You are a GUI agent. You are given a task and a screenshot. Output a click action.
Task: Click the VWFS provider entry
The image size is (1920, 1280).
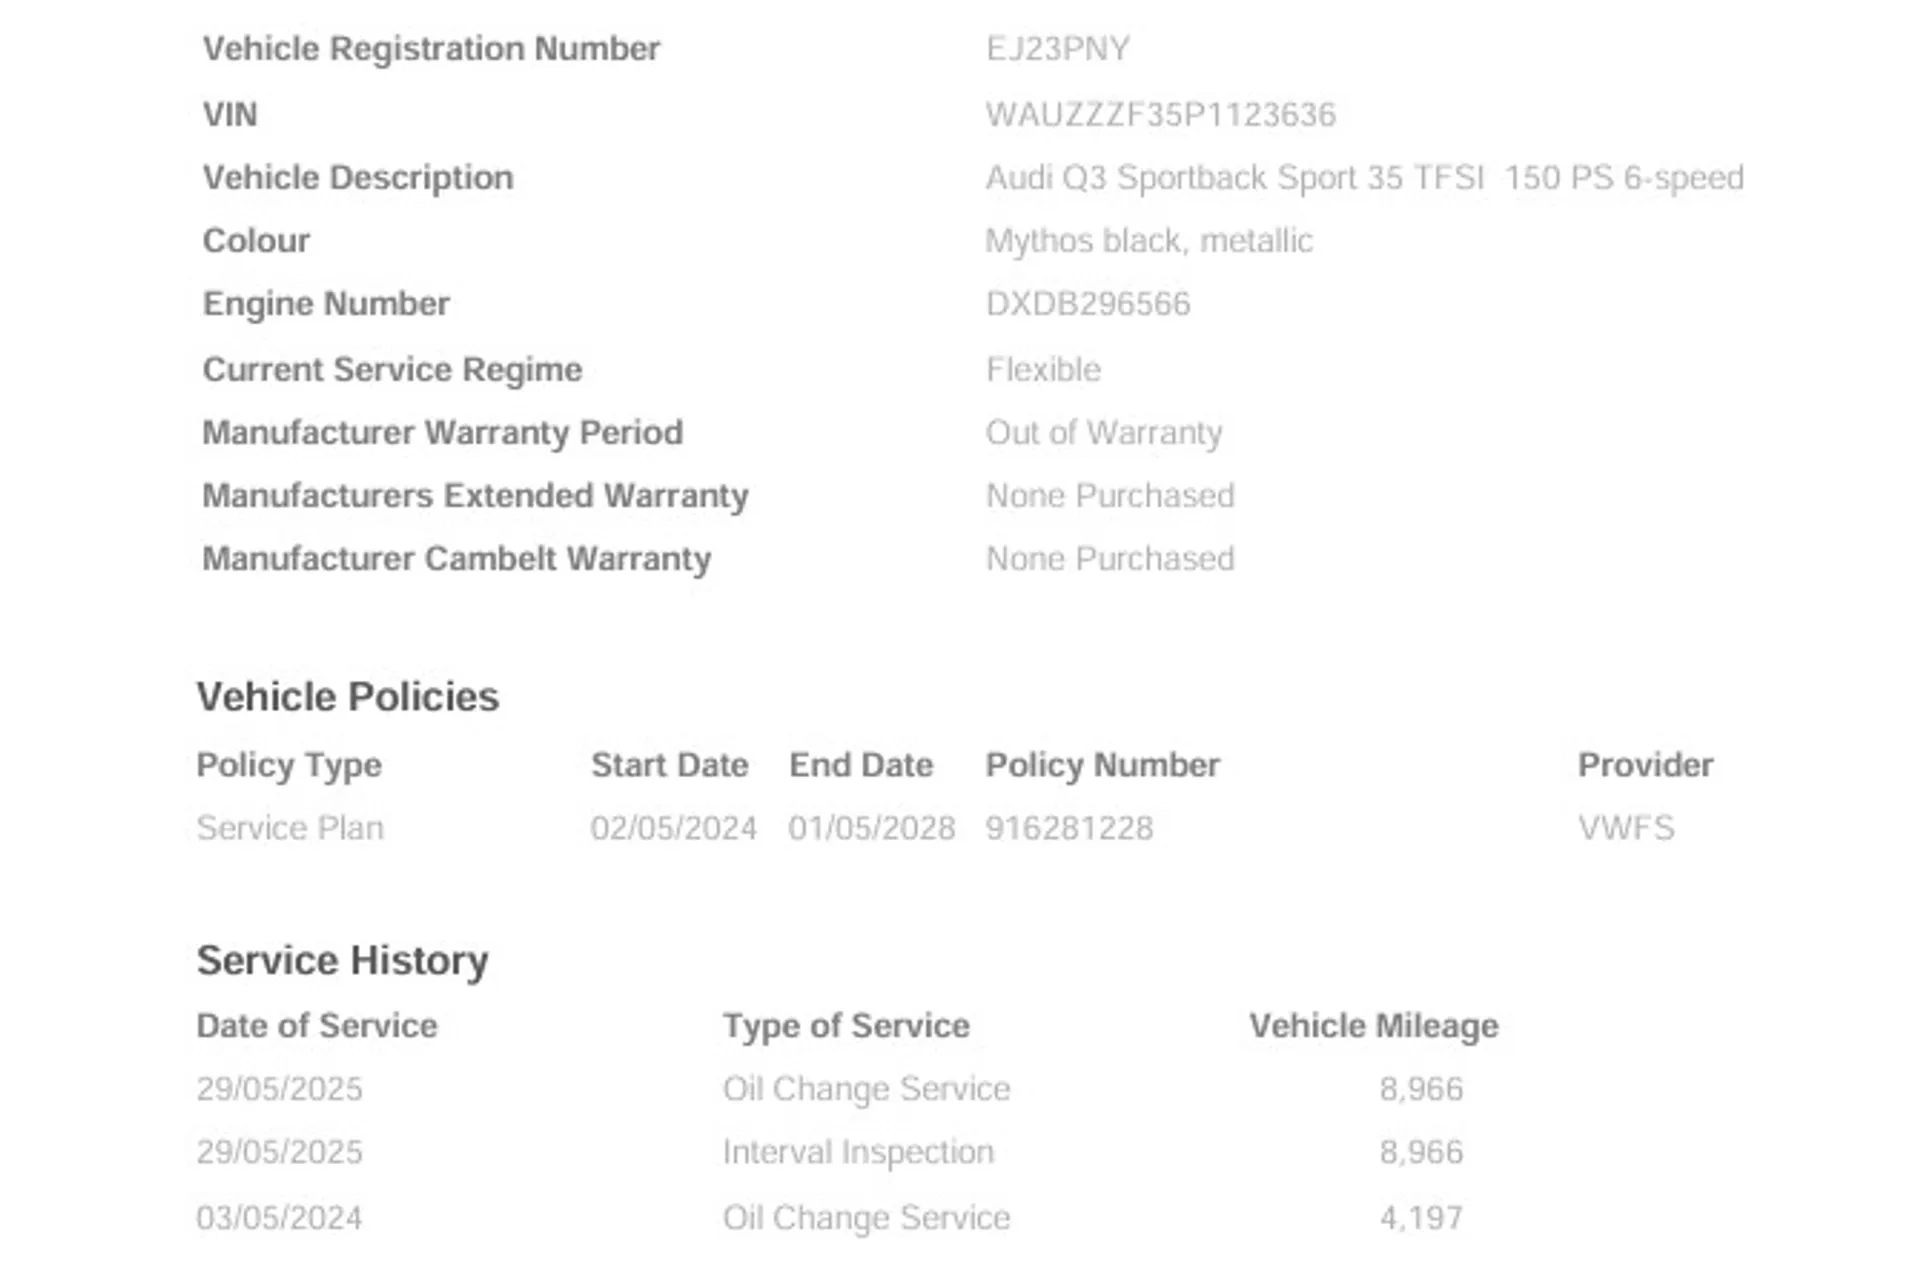1626,828
